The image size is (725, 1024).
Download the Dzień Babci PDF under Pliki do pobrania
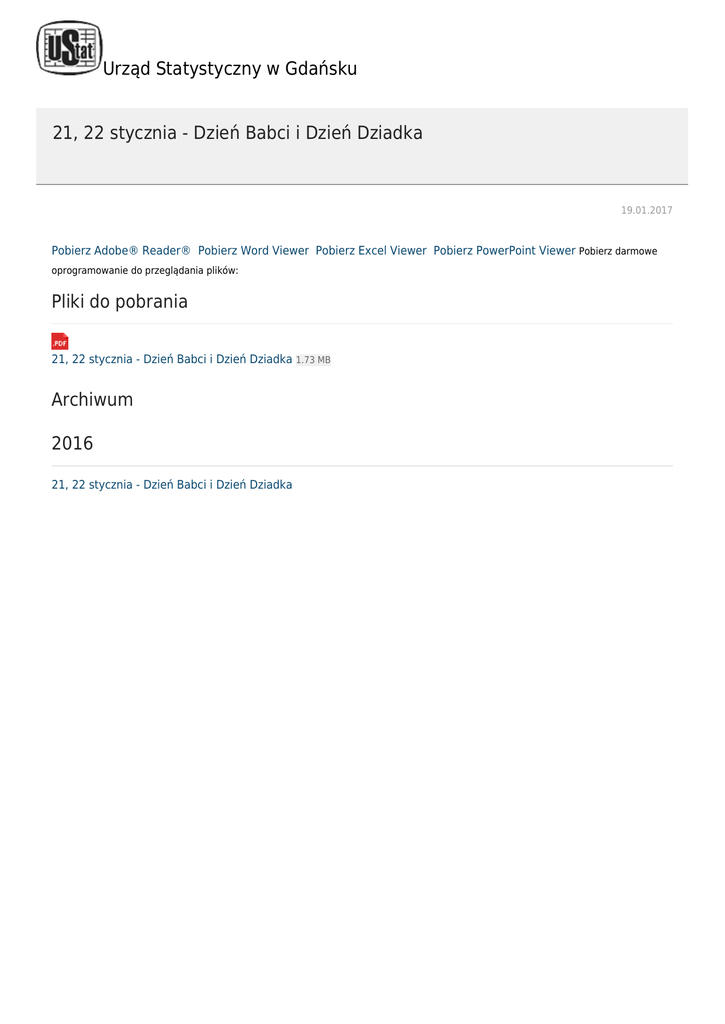pyautogui.click(x=172, y=359)
